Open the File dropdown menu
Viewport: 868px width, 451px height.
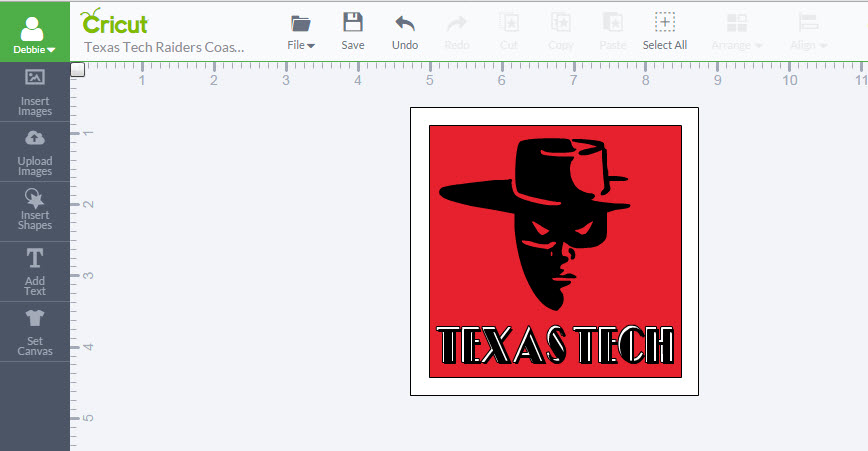click(x=300, y=45)
